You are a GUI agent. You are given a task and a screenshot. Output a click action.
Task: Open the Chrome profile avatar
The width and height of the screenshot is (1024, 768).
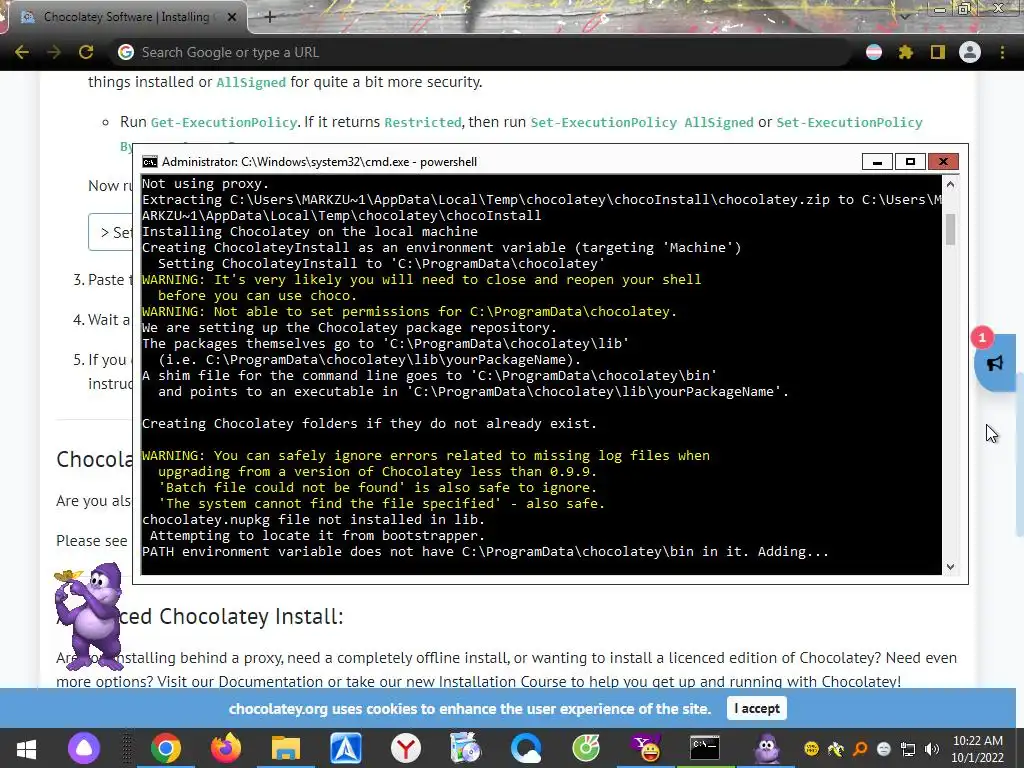coord(970,52)
